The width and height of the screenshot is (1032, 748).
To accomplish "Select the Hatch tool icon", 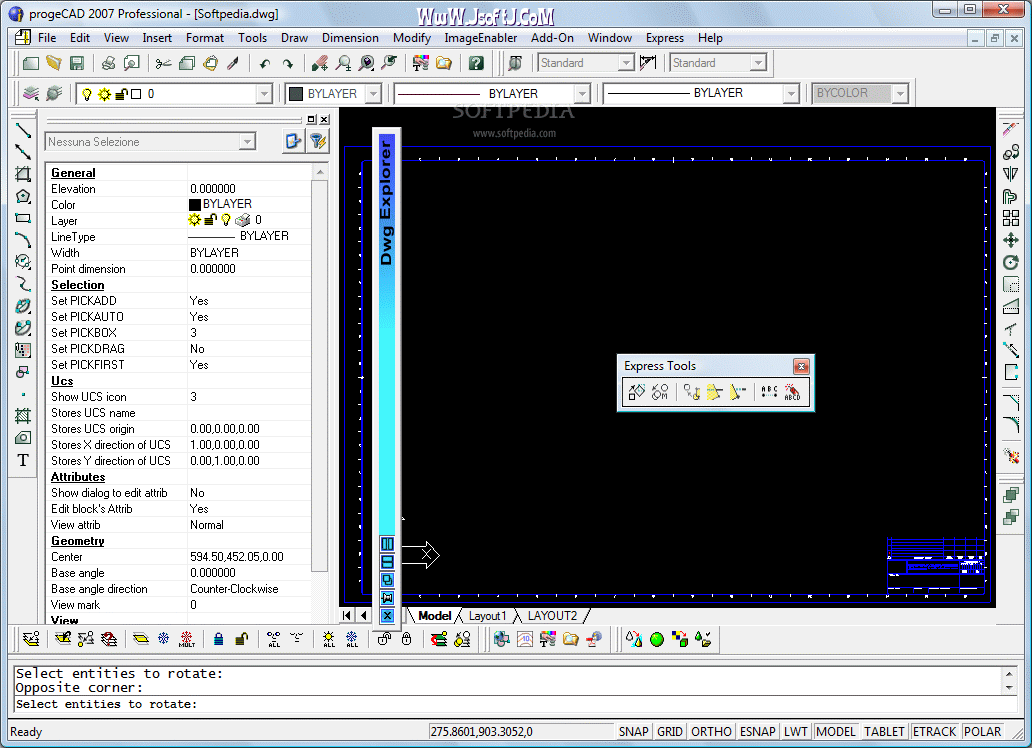I will 23,415.
